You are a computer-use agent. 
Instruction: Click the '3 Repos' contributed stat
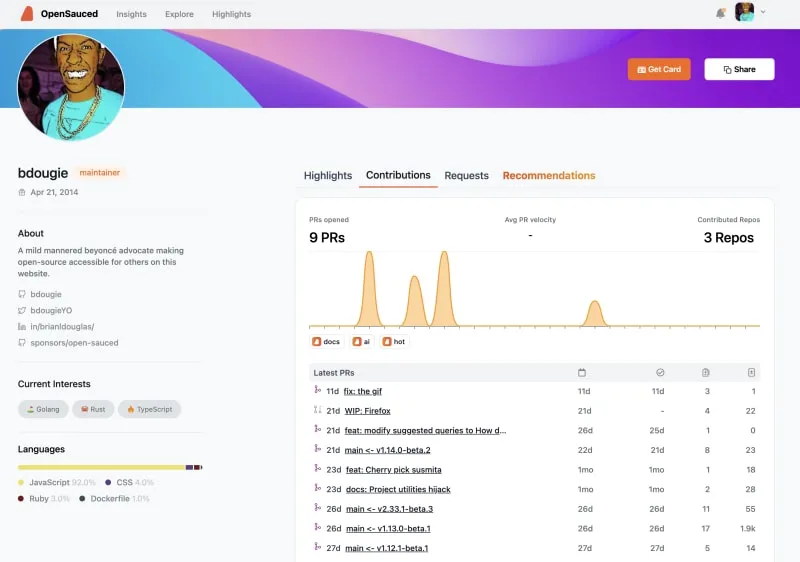729,238
